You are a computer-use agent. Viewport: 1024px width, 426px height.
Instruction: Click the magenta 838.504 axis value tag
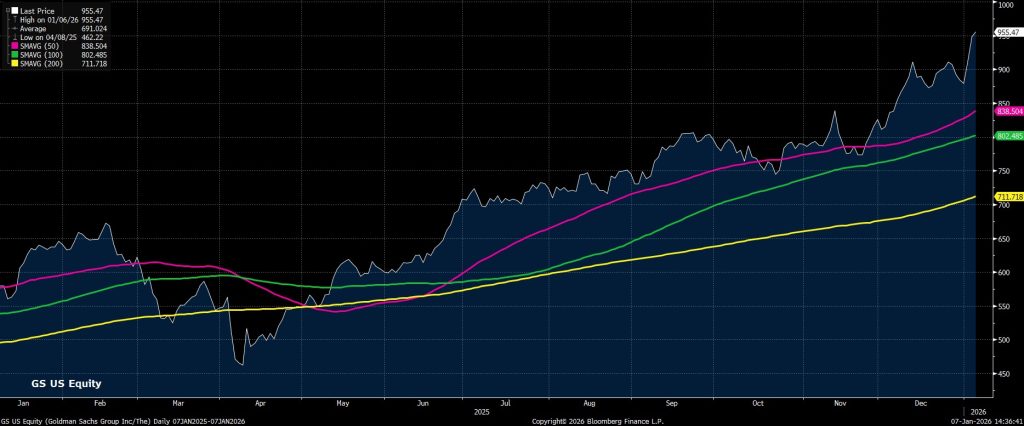1008,113
